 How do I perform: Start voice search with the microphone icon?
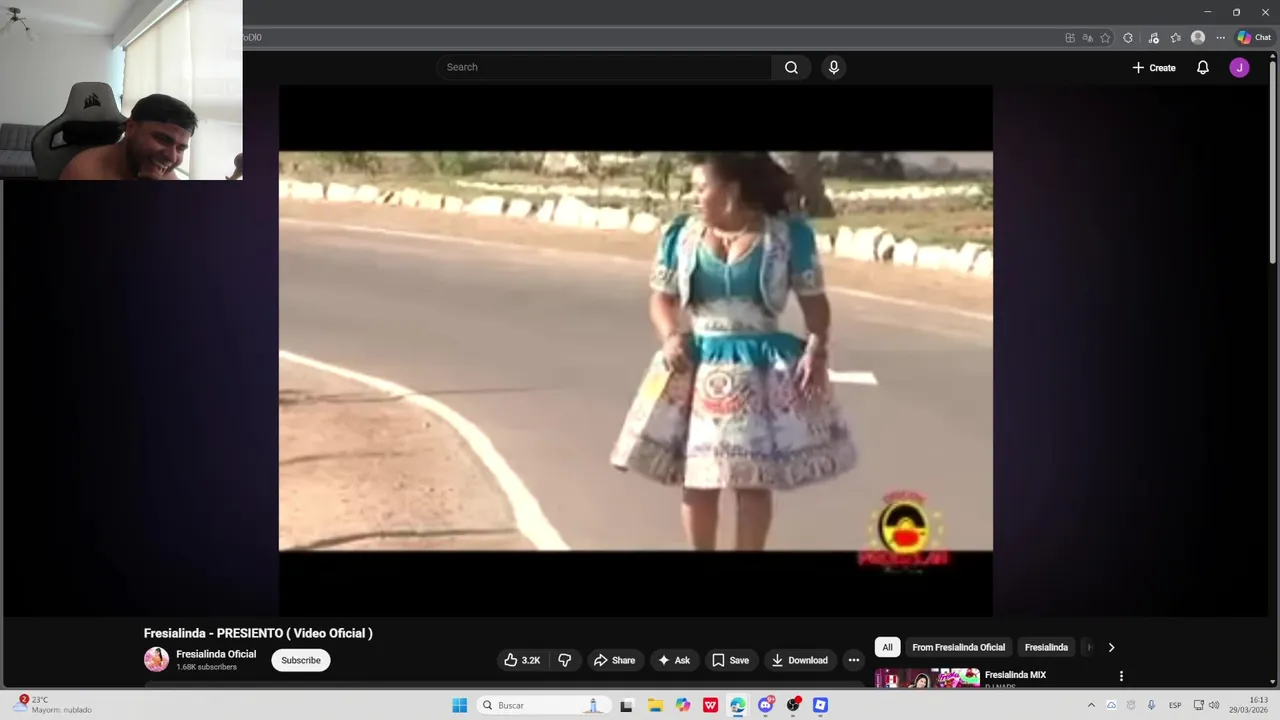point(834,67)
